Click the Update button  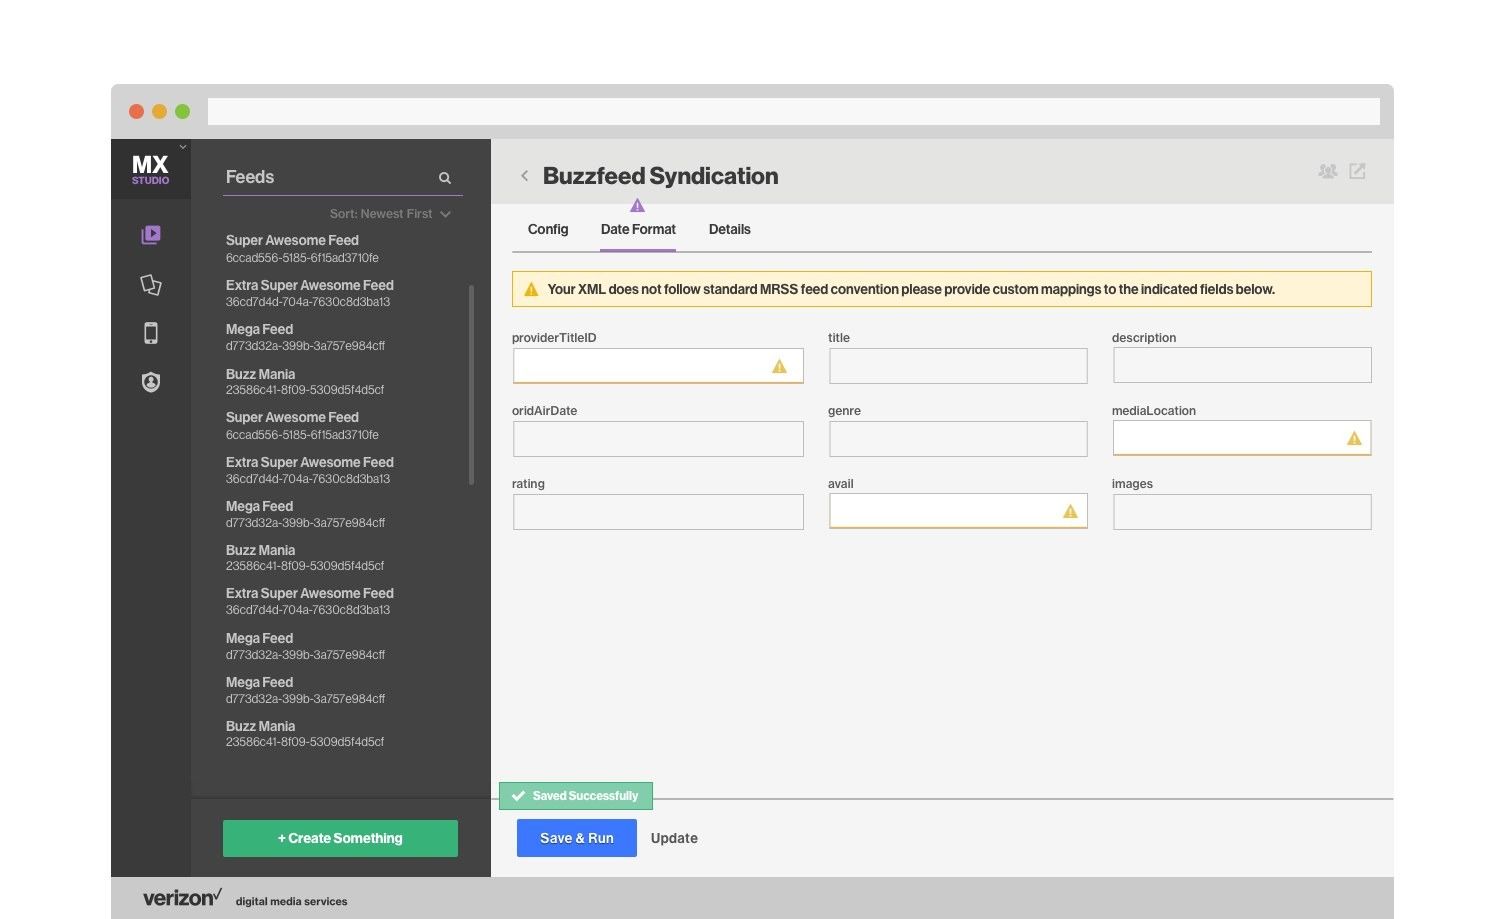pyautogui.click(x=674, y=838)
